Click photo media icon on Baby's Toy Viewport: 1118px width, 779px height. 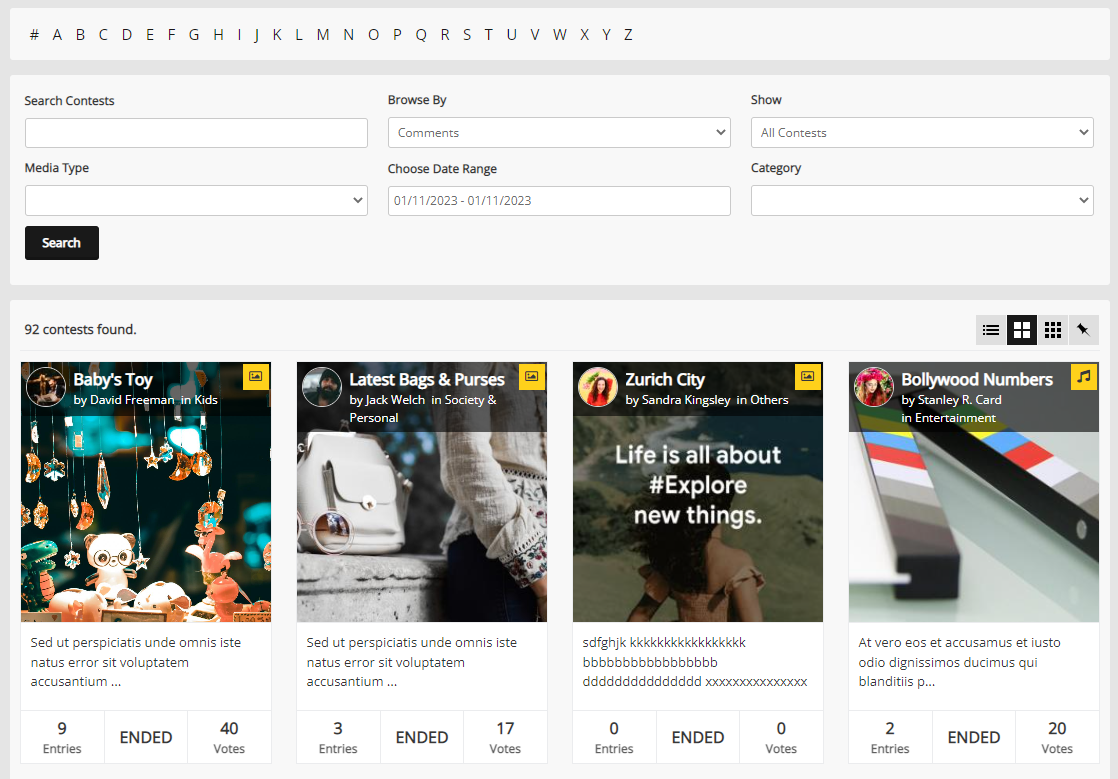click(x=256, y=377)
